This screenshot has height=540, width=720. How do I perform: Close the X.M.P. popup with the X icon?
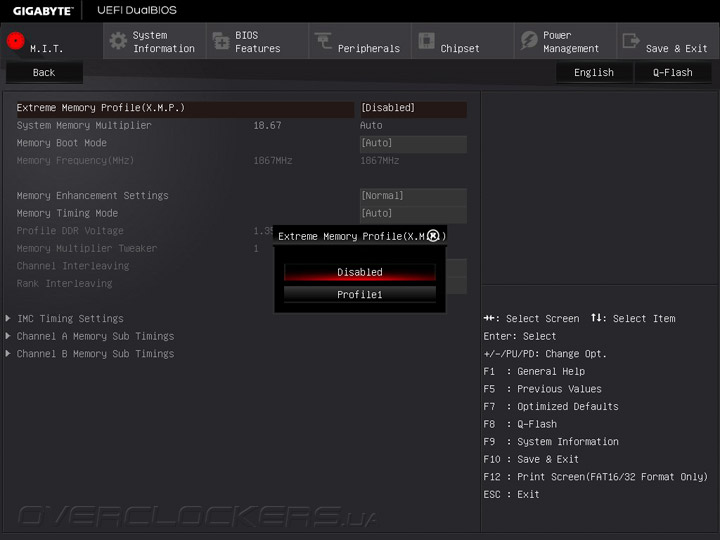(x=433, y=236)
